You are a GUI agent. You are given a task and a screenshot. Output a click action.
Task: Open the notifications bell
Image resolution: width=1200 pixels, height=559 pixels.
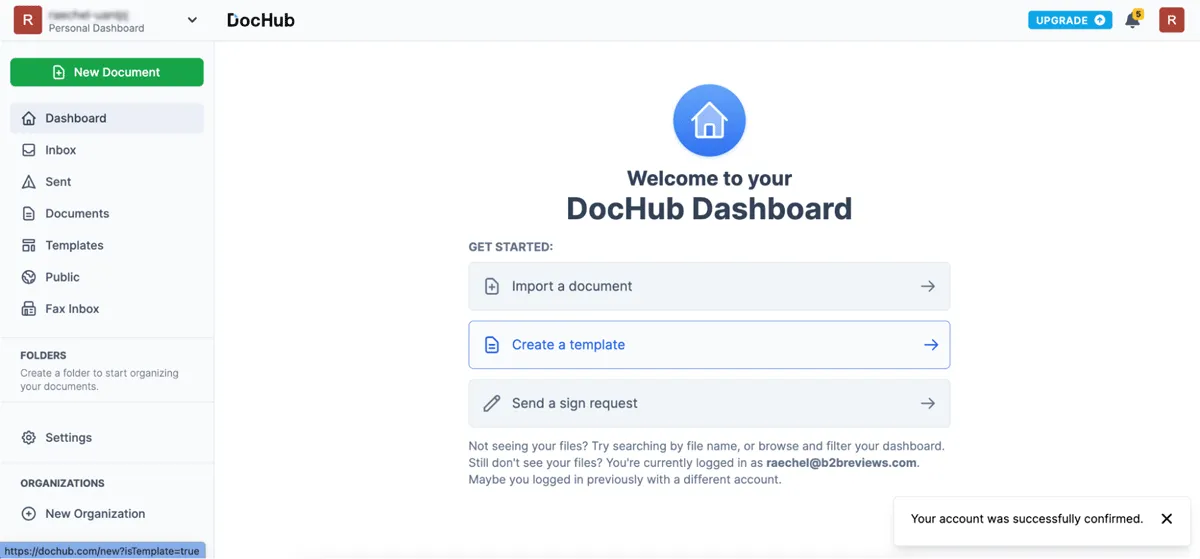tap(1133, 20)
